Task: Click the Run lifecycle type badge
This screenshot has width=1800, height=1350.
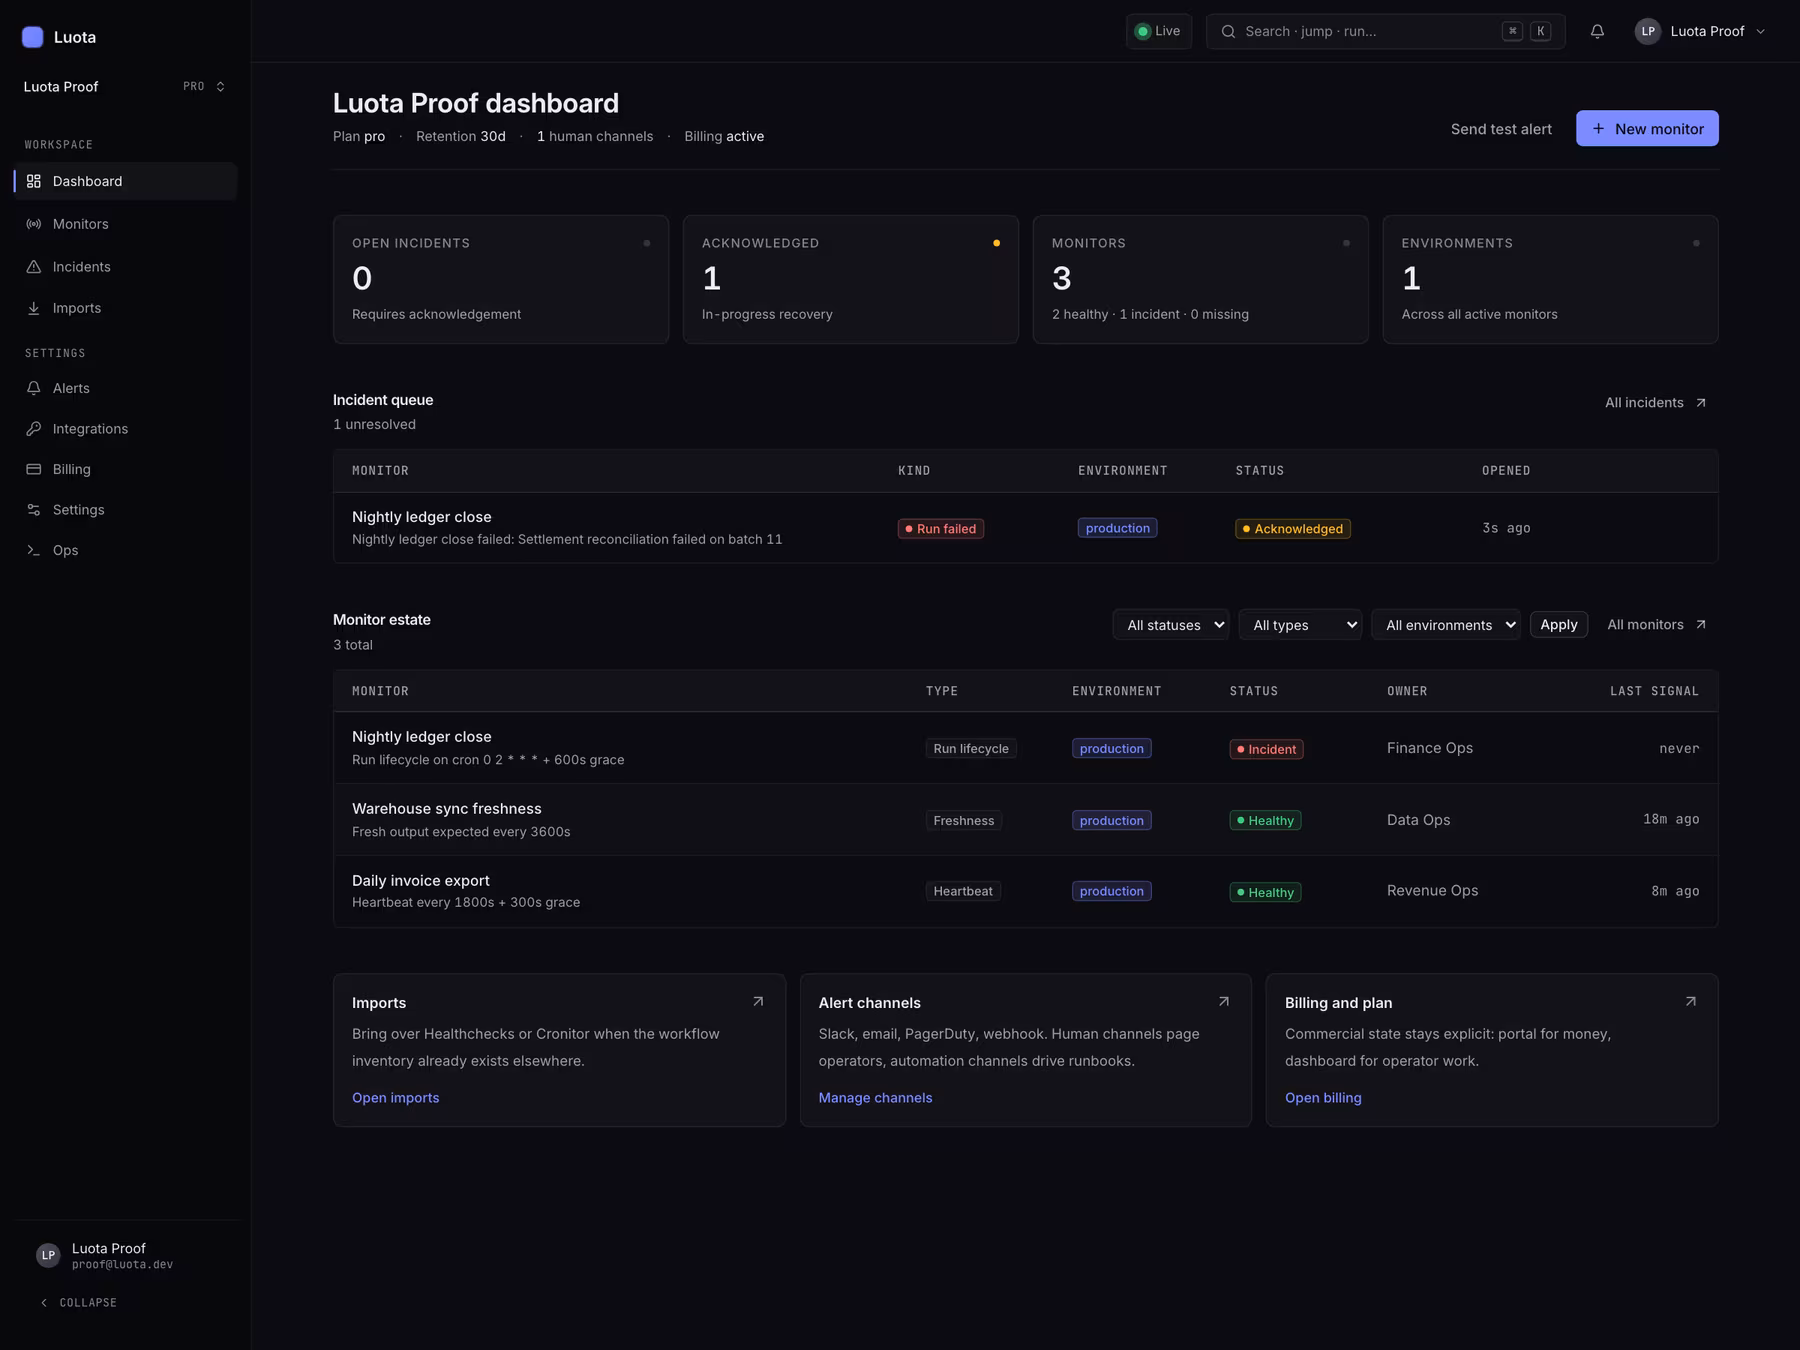Action: click(971, 749)
